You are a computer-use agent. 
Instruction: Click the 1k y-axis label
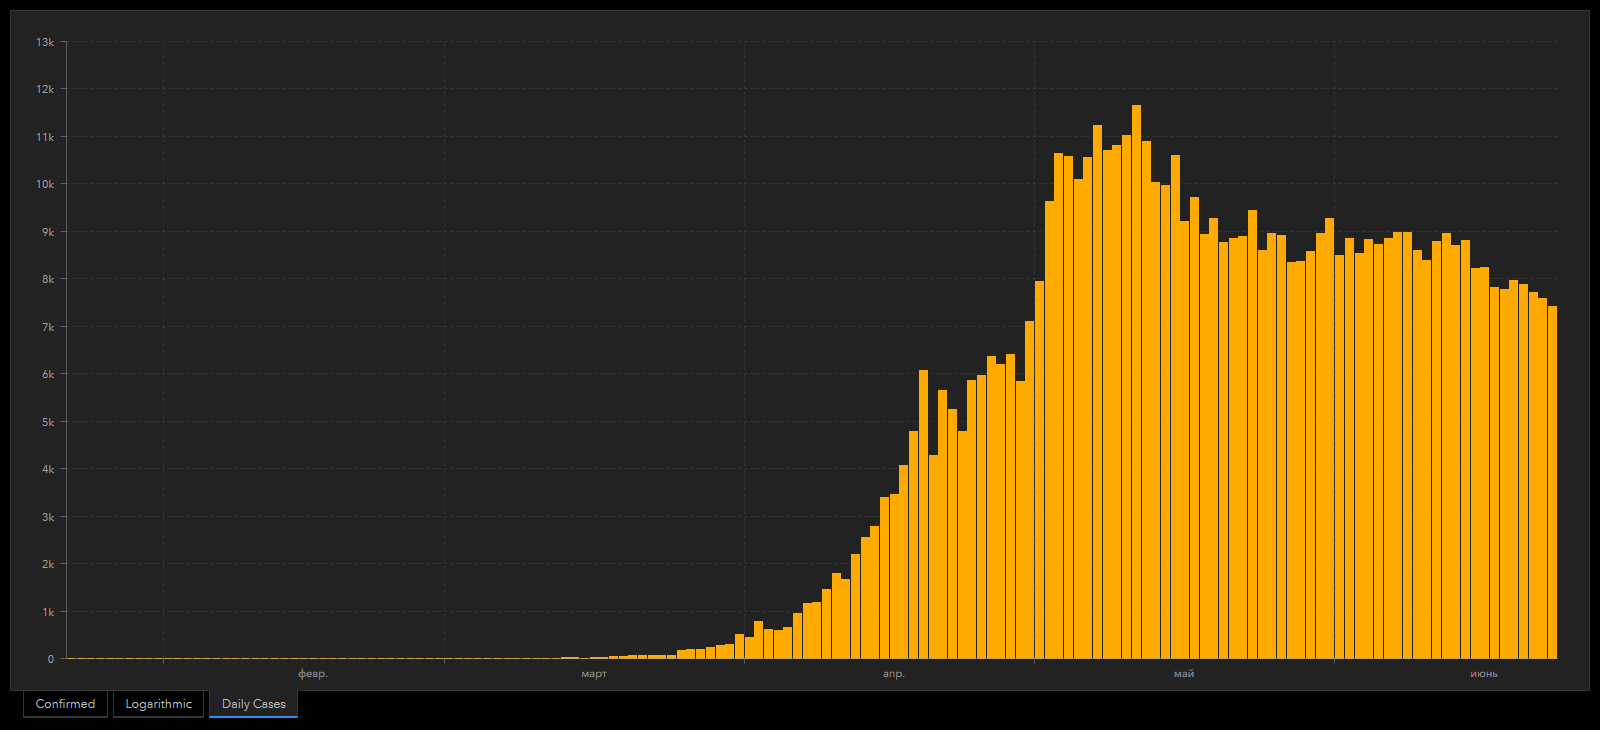click(x=47, y=612)
